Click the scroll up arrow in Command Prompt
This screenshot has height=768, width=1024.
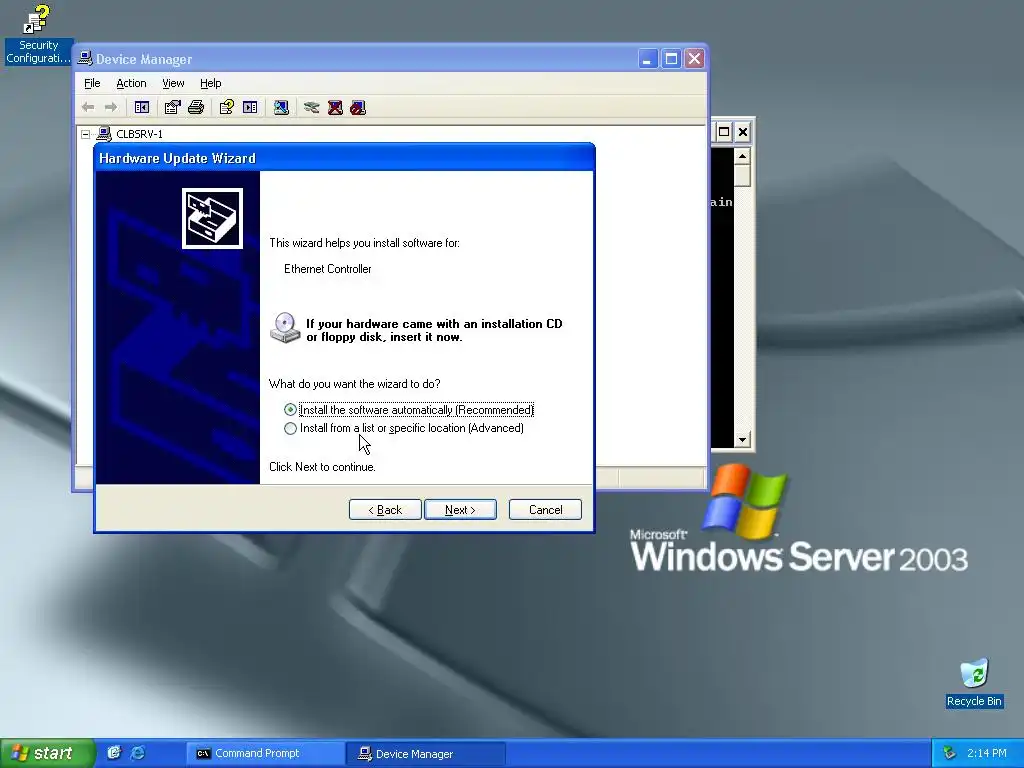click(x=741, y=155)
